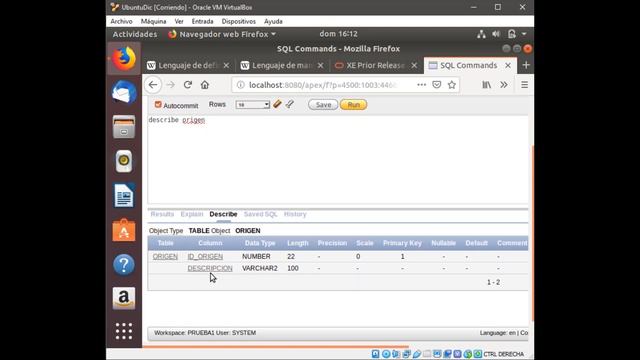Open Firefox from the Ubuntu dock
640x360 pixels.
click(124, 58)
